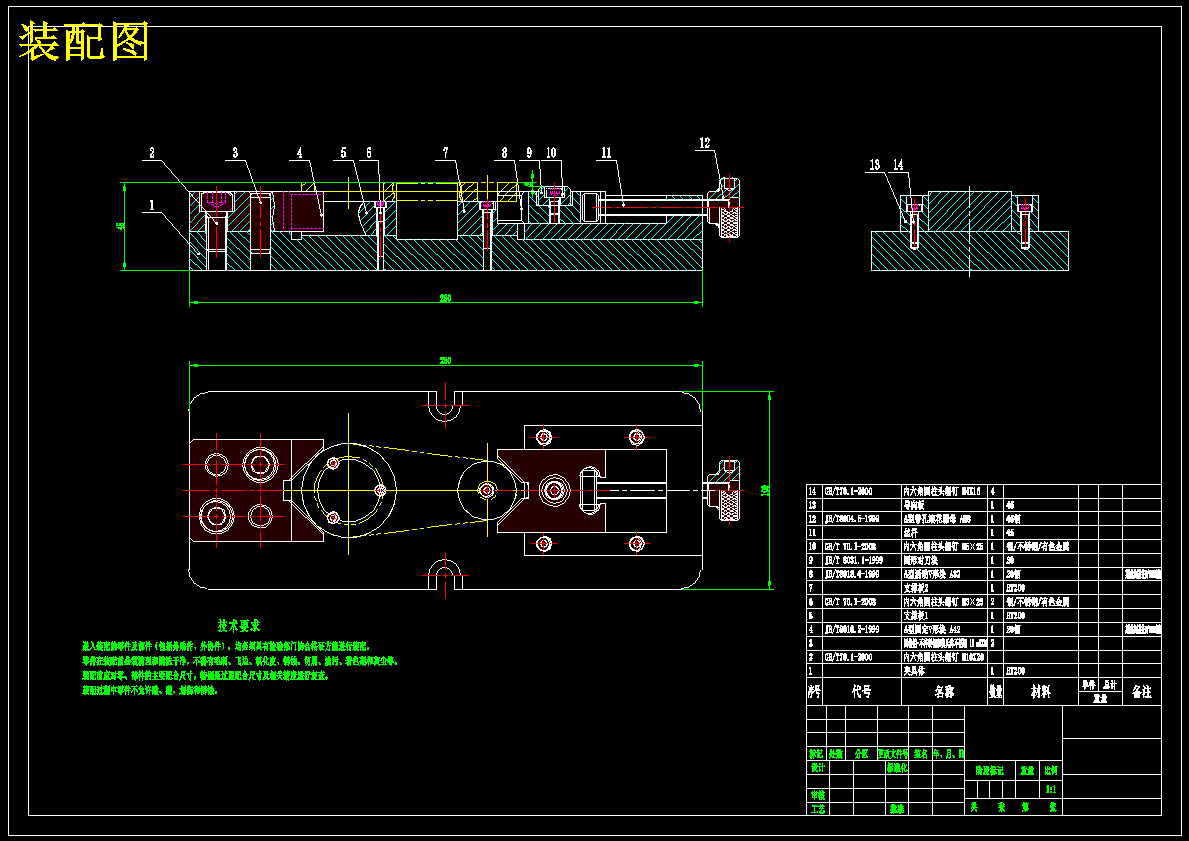Click the 工艺 label in the title block
This screenshot has width=1189, height=841.
[817, 809]
